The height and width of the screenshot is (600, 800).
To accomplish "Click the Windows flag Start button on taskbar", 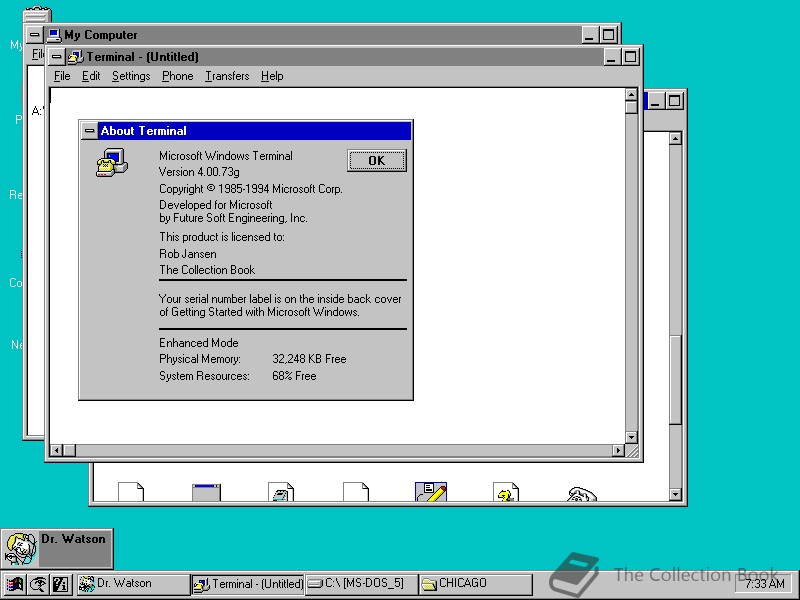I will [x=14, y=584].
